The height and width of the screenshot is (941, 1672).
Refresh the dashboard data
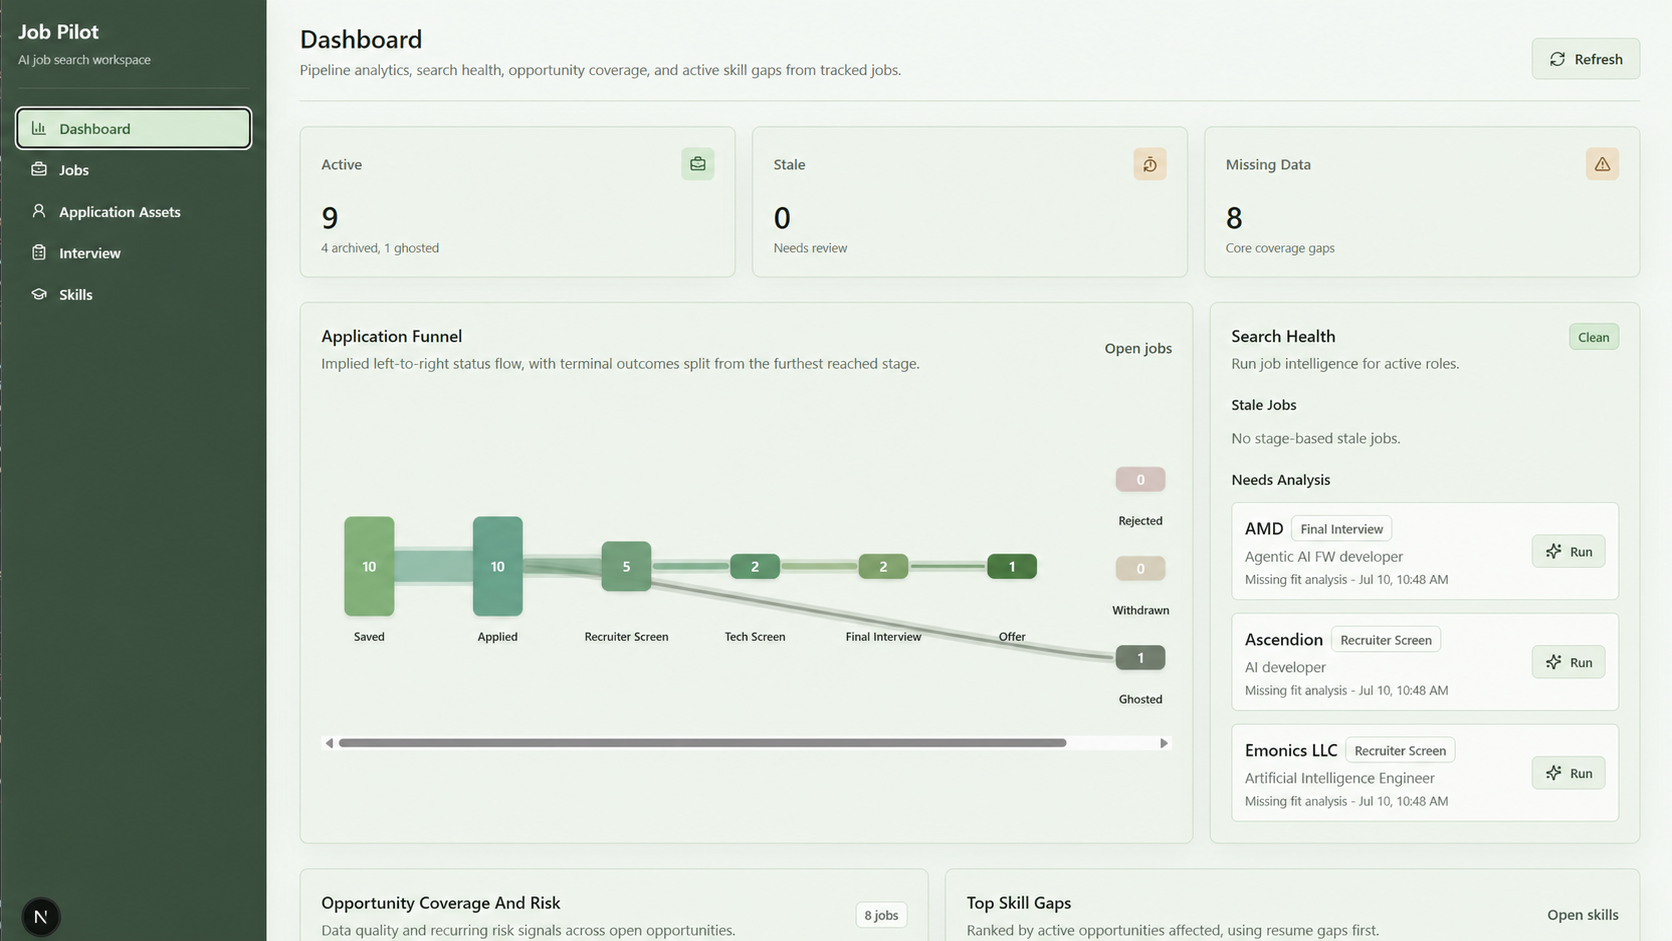(1585, 59)
